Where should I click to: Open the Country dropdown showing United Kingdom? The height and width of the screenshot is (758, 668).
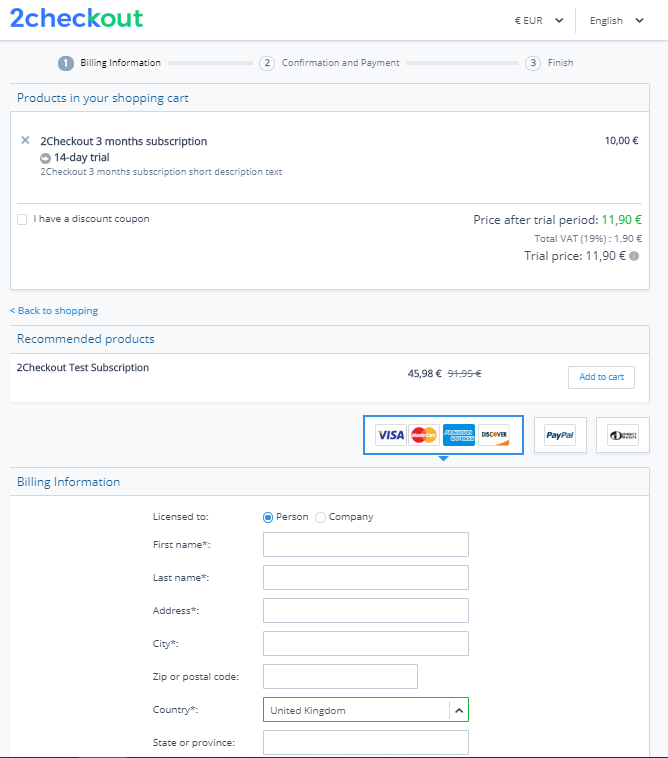pos(366,710)
